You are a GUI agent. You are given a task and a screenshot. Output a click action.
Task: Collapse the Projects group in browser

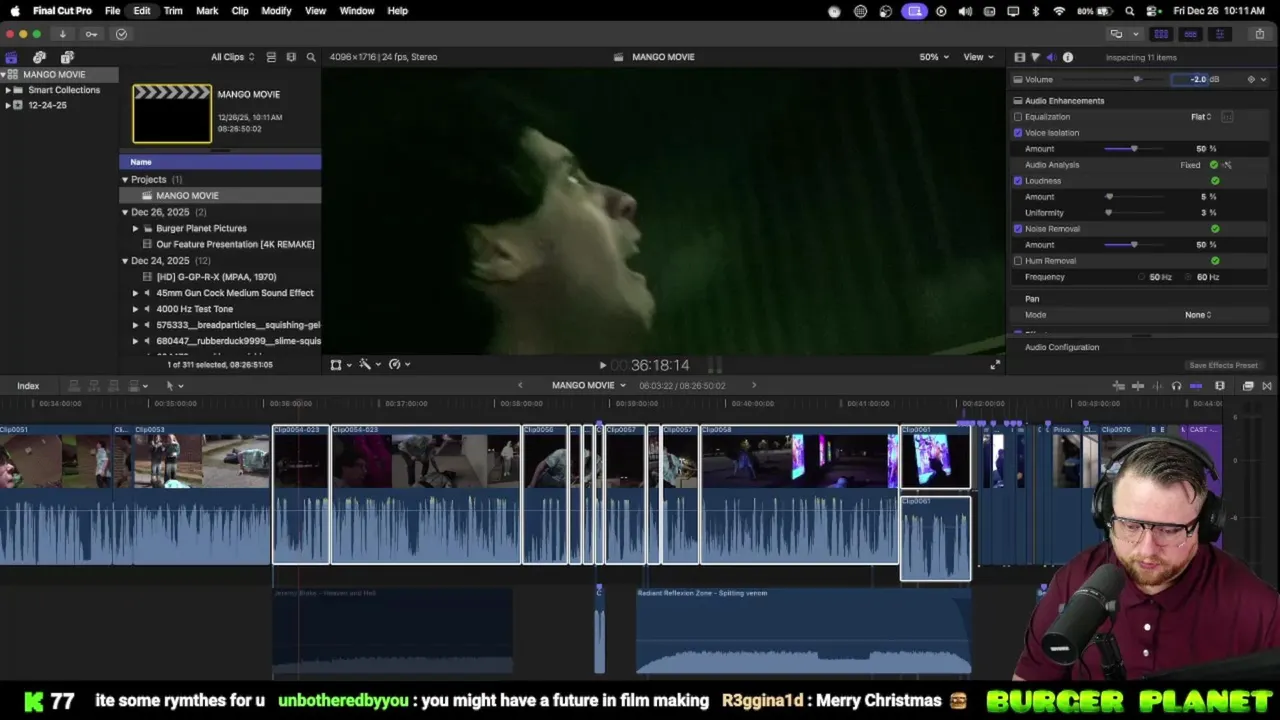(x=125, y=180)
